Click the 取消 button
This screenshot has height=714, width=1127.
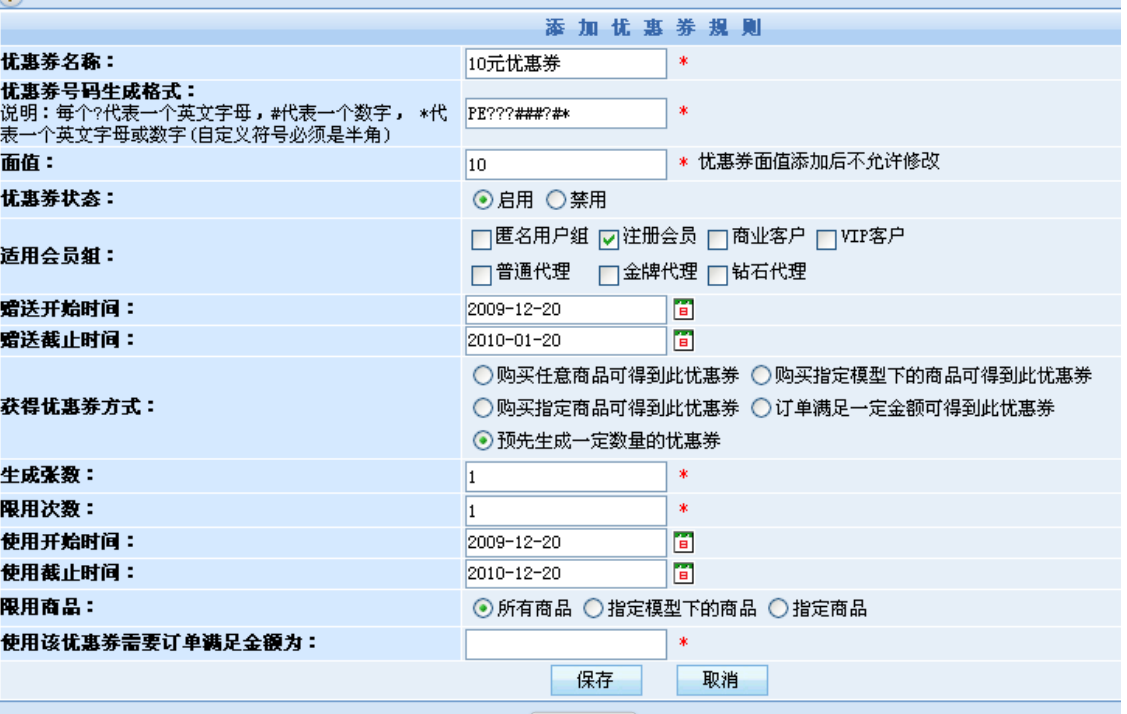722,680
